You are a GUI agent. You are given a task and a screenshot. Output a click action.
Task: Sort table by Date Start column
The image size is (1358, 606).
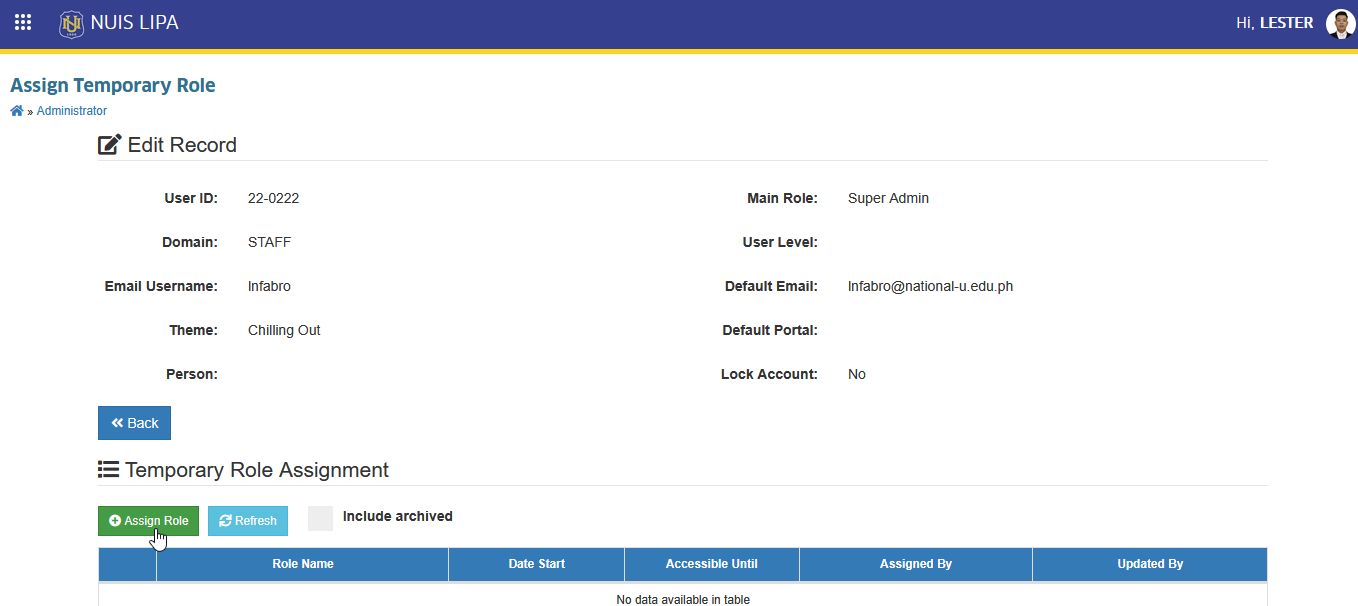[x=537, y=564]
